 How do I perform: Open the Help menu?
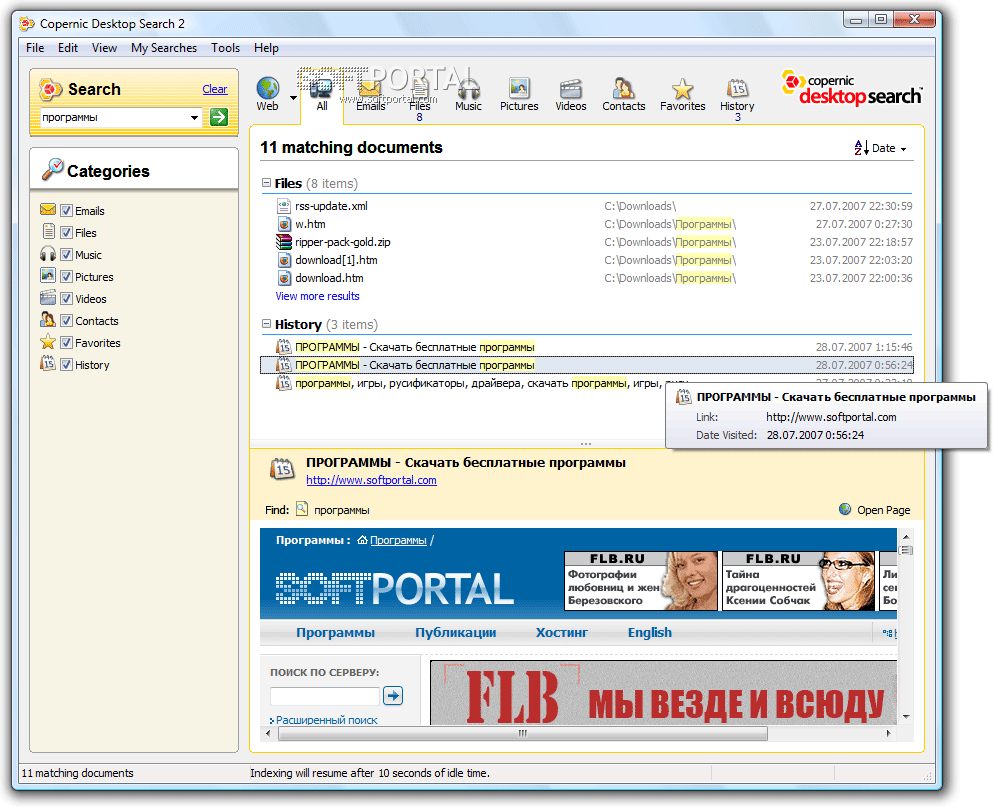266,48
